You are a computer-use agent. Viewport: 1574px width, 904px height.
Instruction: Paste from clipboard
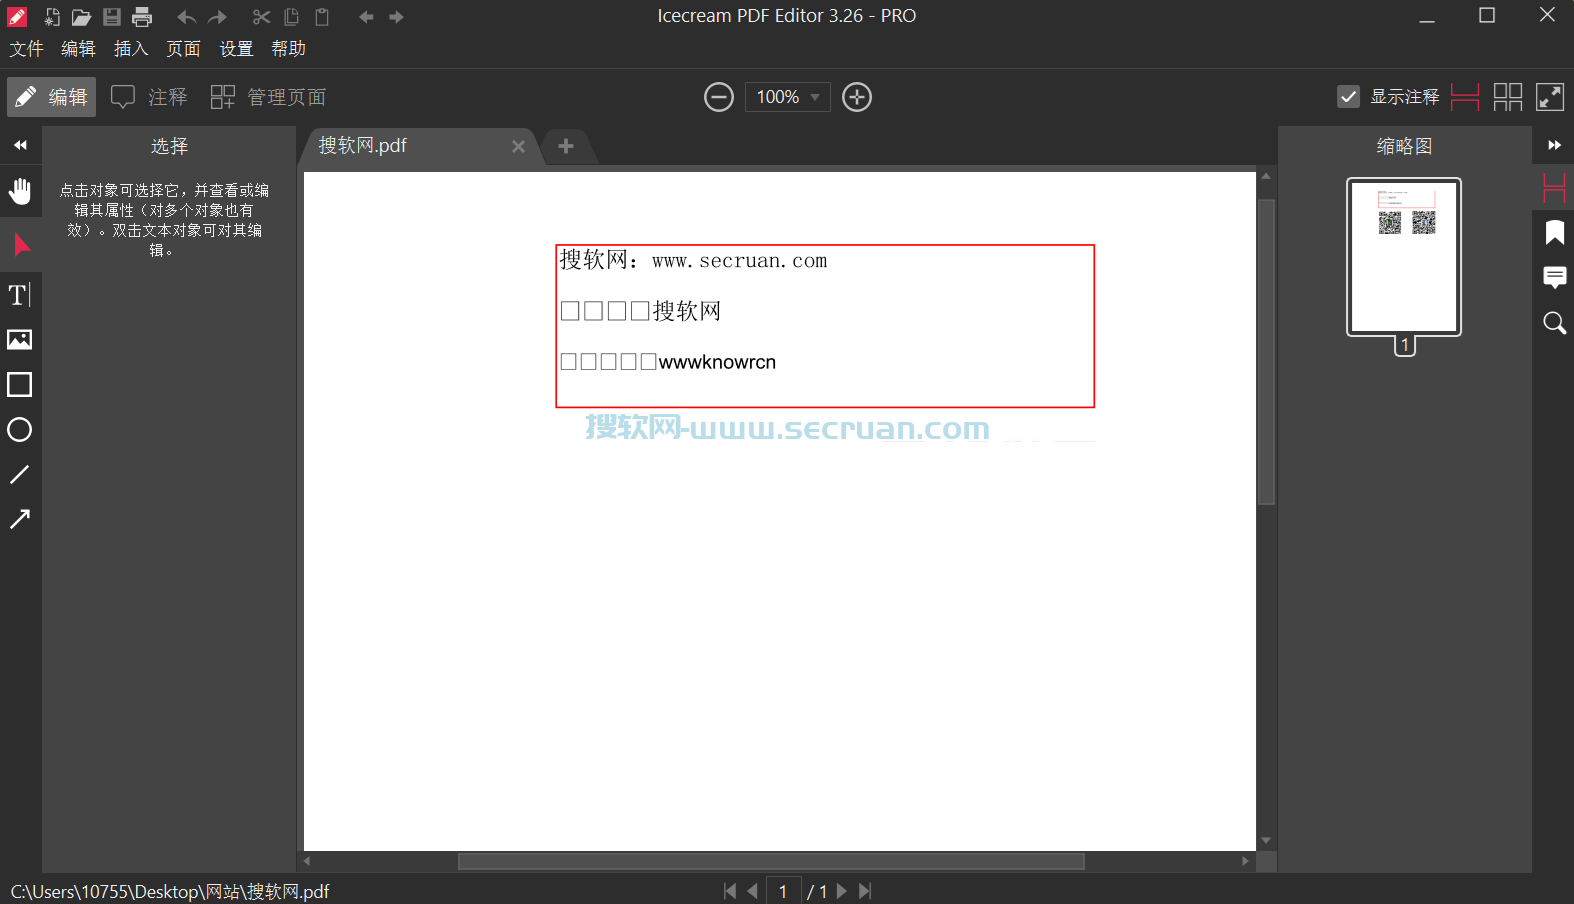pos(321,17)
